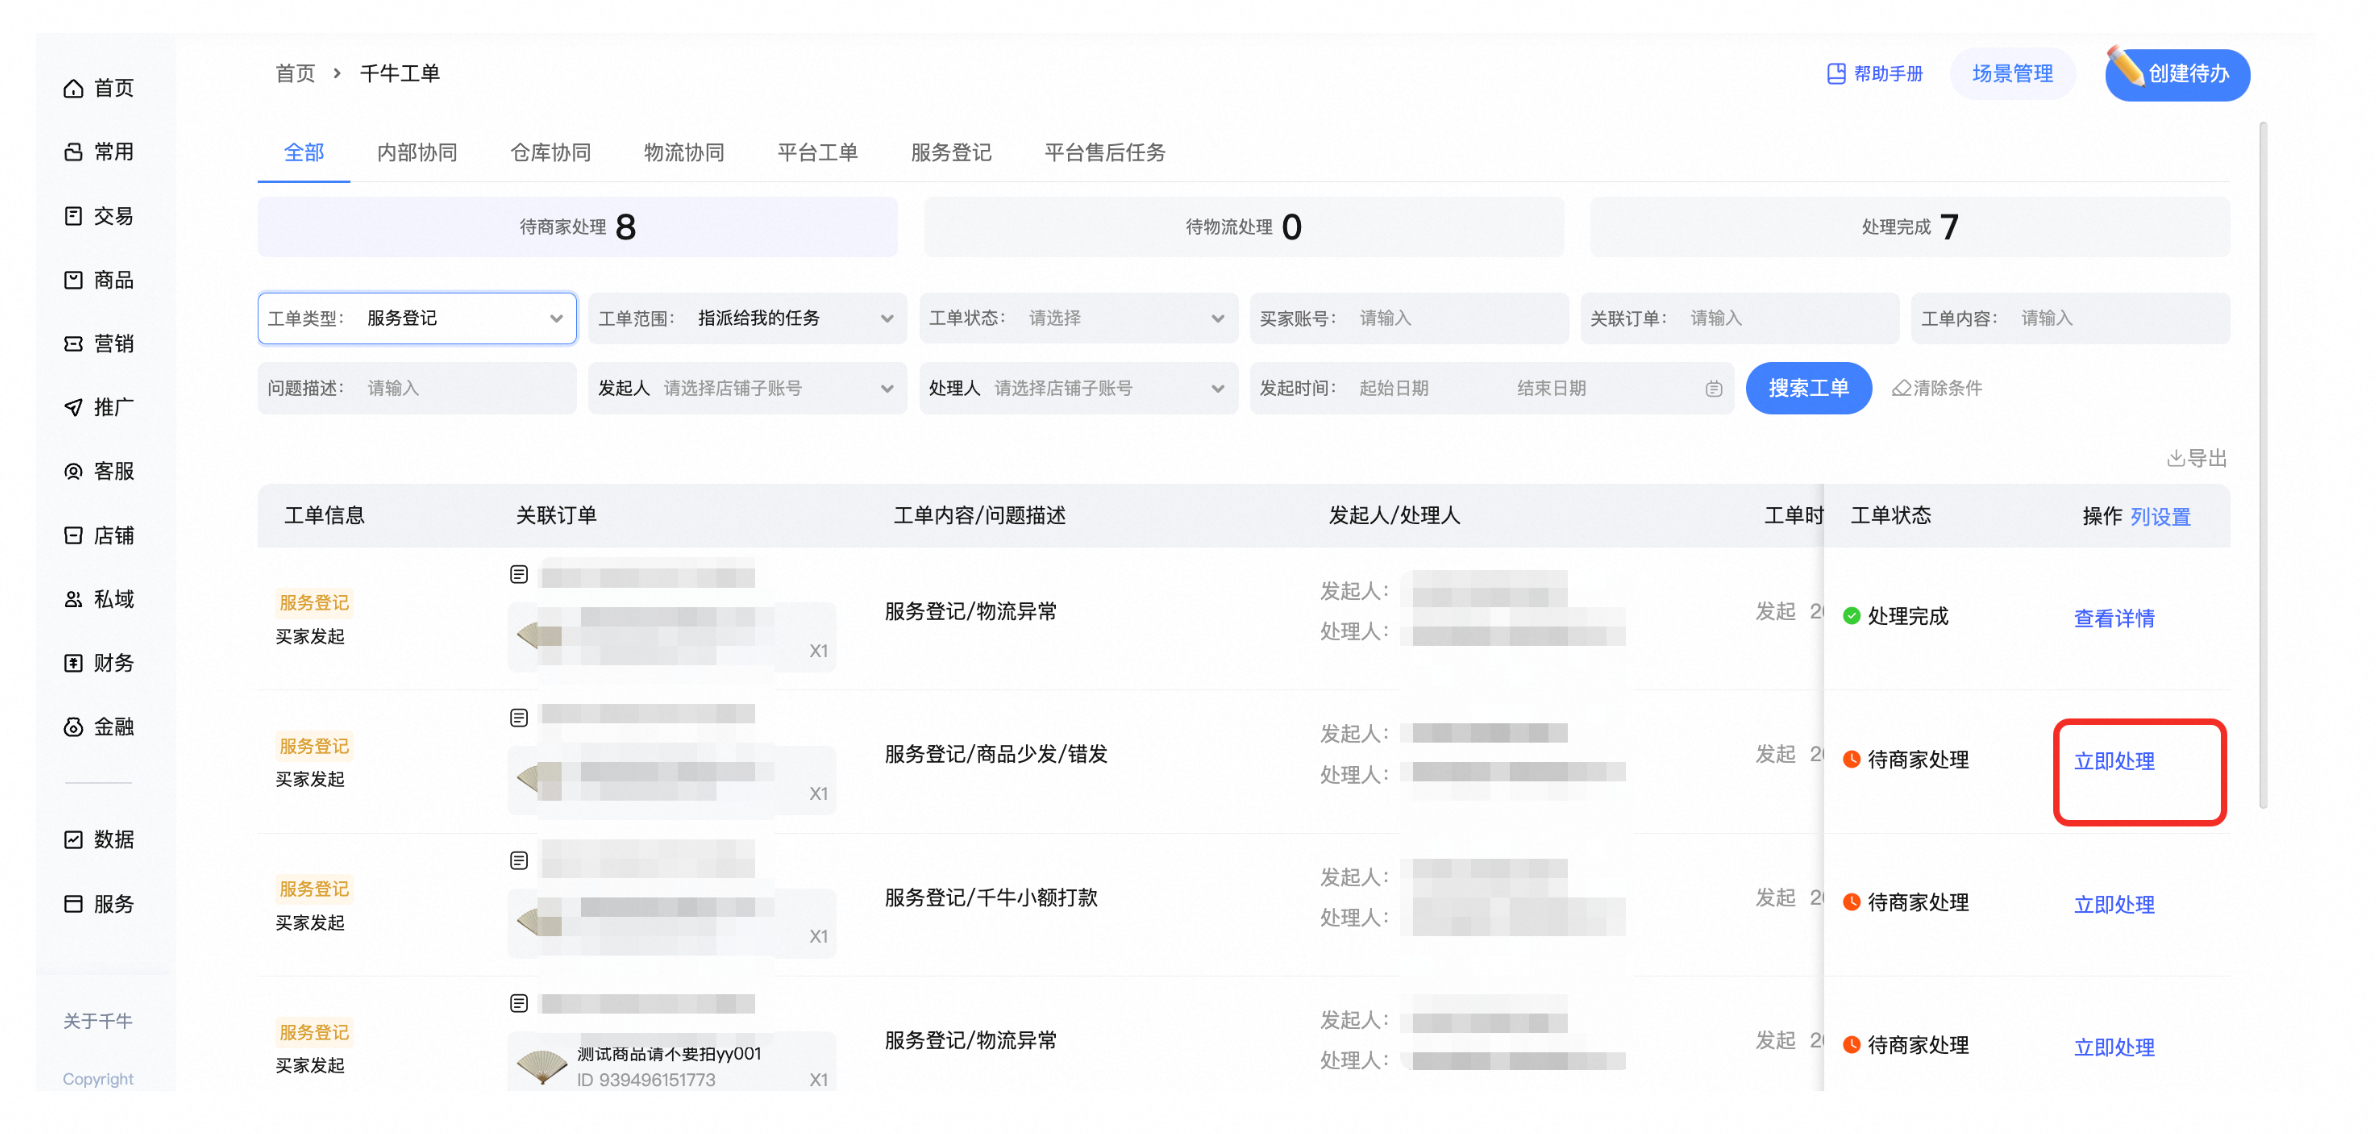2376x1134 pixels.
Task: Open the 帮助手册 help manual link
Action: pyautogui.click(x=1874, y=74)
